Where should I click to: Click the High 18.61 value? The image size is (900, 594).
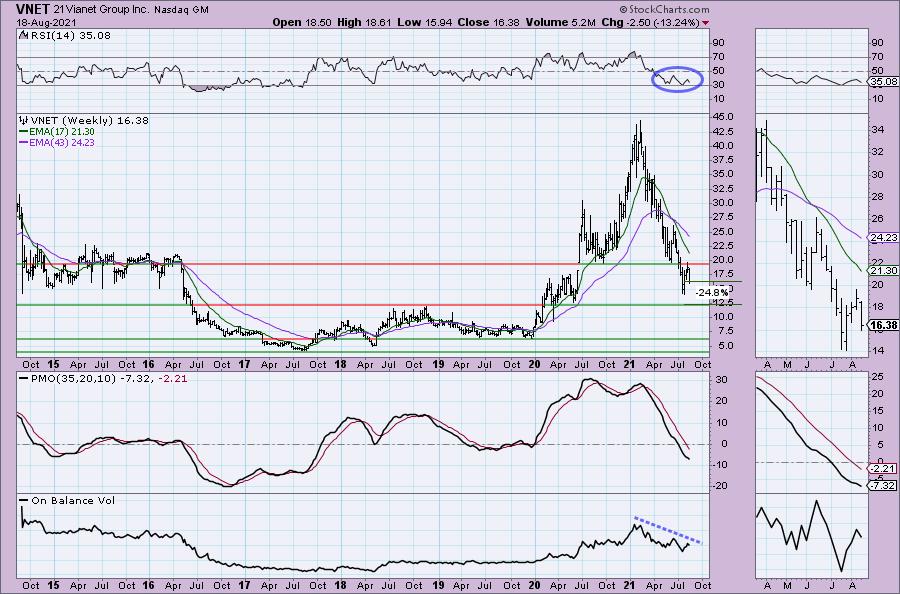click(363, 22)
